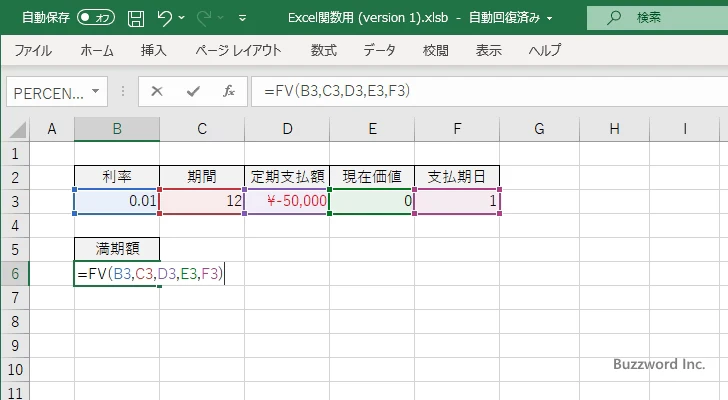The height and width of the screenshot is (400, 728).
Task: Switch to the データ tab
Action: [379, 50]
